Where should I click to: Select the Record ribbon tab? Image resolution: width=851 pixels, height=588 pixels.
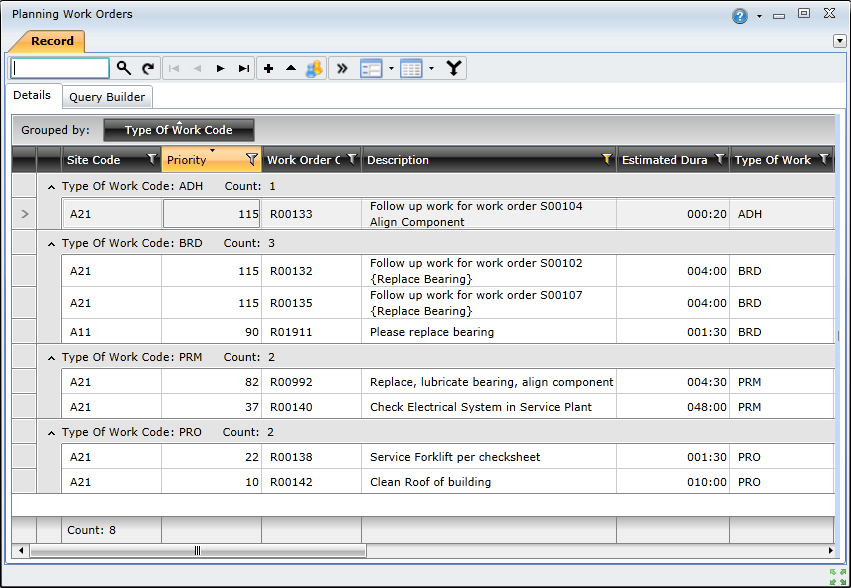pyautogui.click(x=52, y=41)
